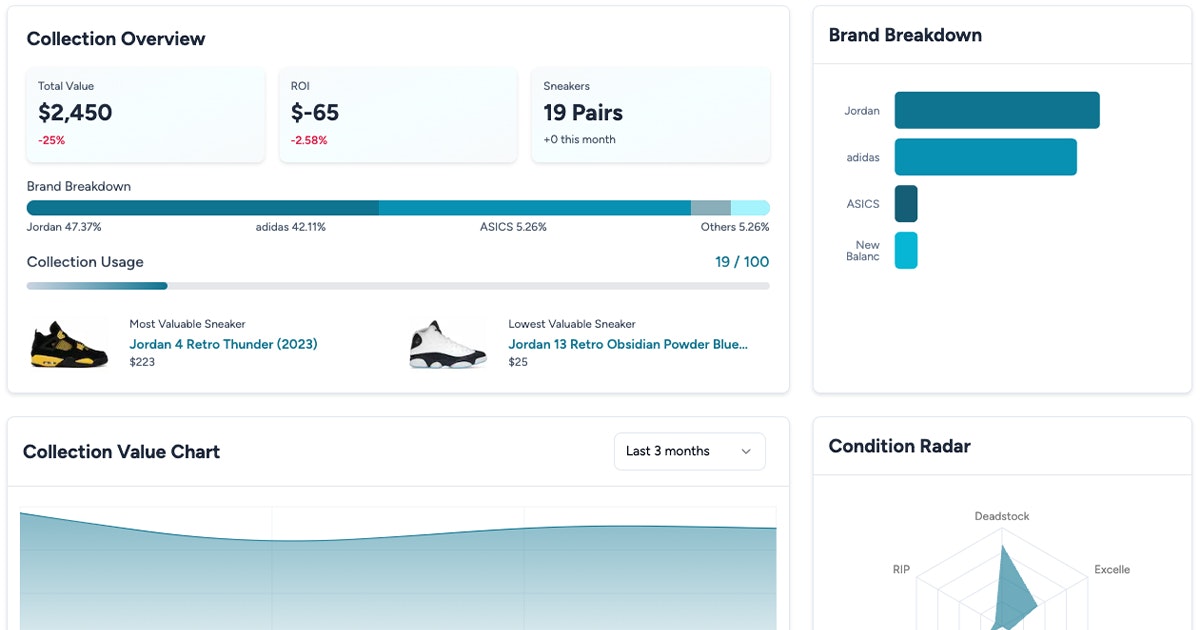Image resolution: width=1200 pixels, height=630 pixels.
Task: Click the 19 / 100 usage count
Action: (x=742, y=262)
